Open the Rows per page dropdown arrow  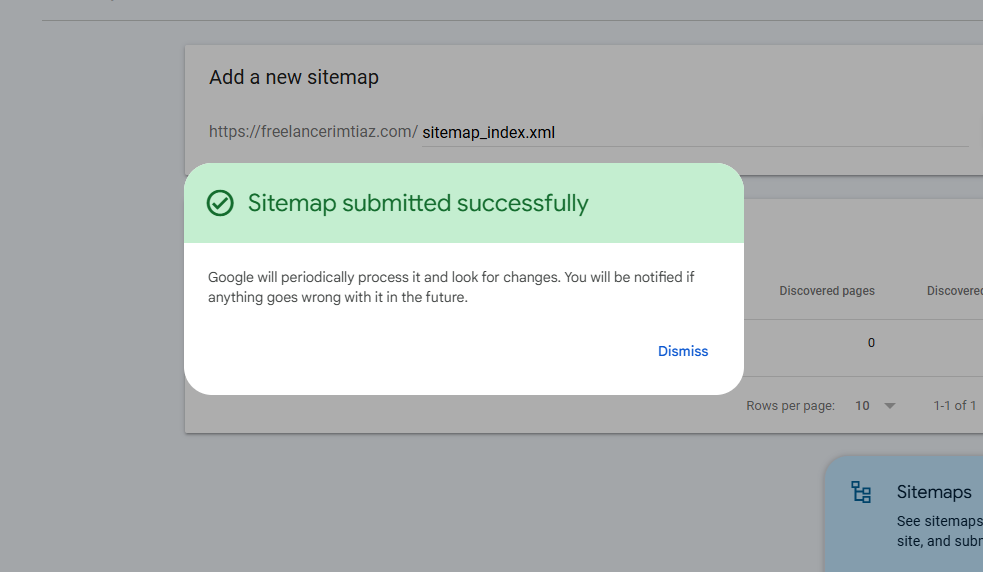coord(890,406)
